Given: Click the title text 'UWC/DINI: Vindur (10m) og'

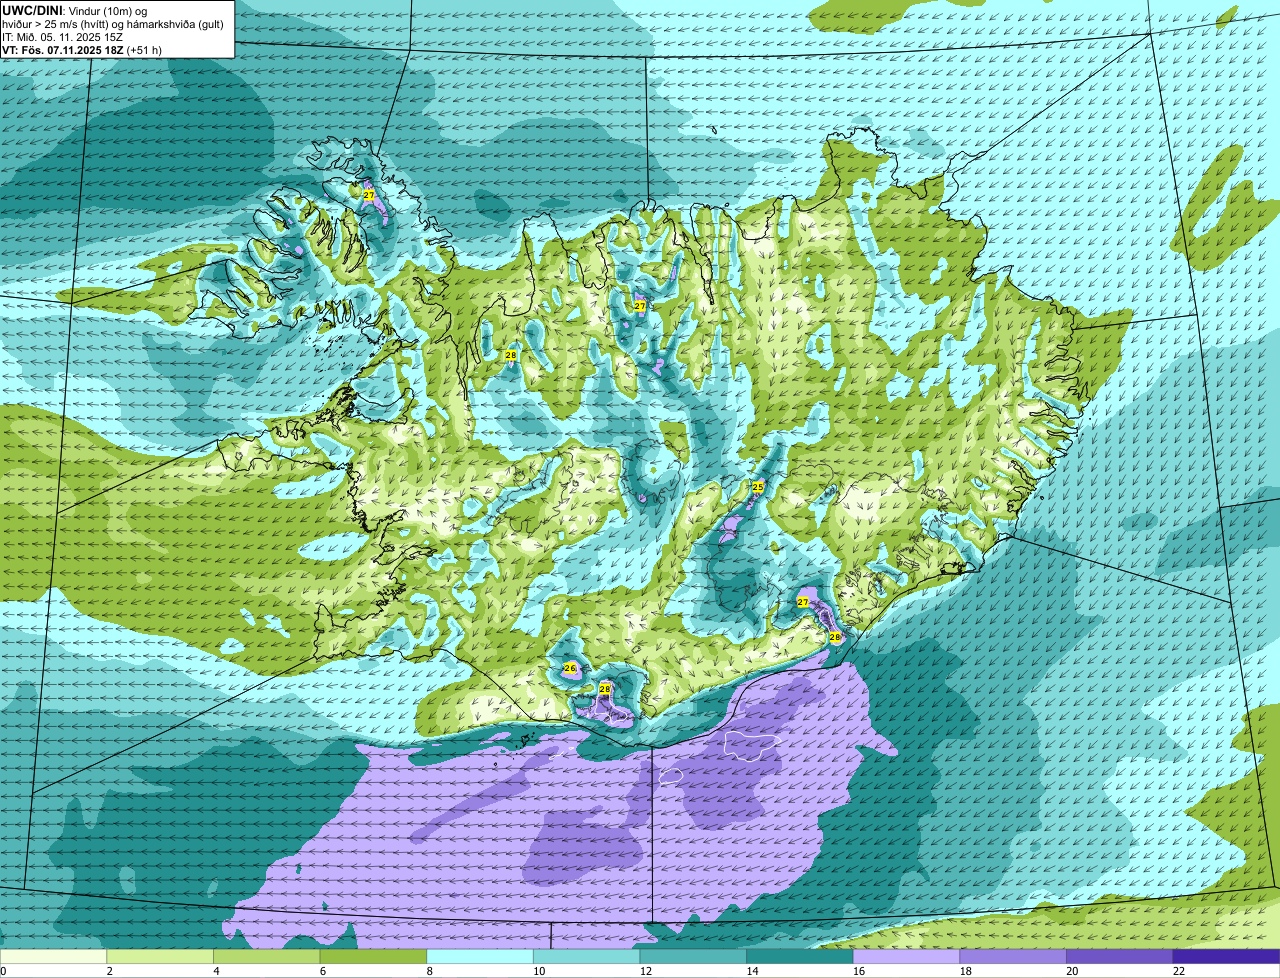Looking at the screenshot, I should click(73, 11).
